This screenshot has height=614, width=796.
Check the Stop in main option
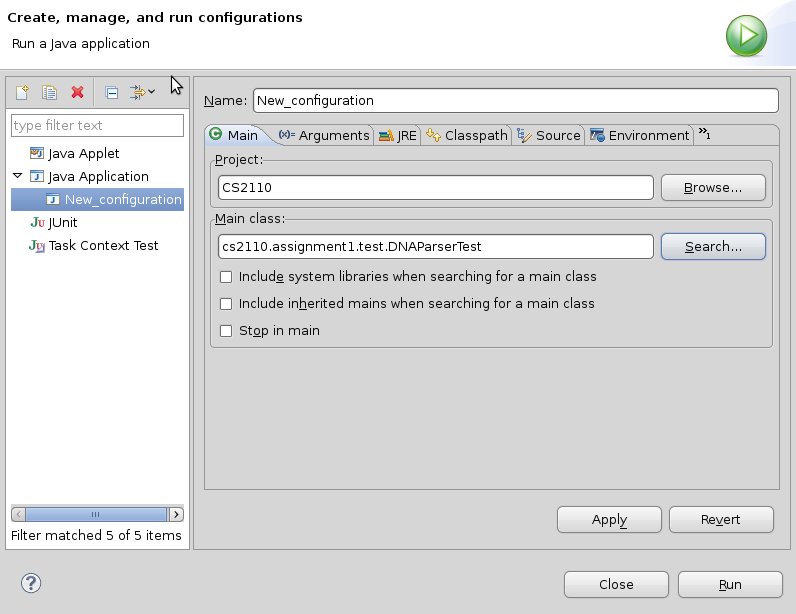226,331
